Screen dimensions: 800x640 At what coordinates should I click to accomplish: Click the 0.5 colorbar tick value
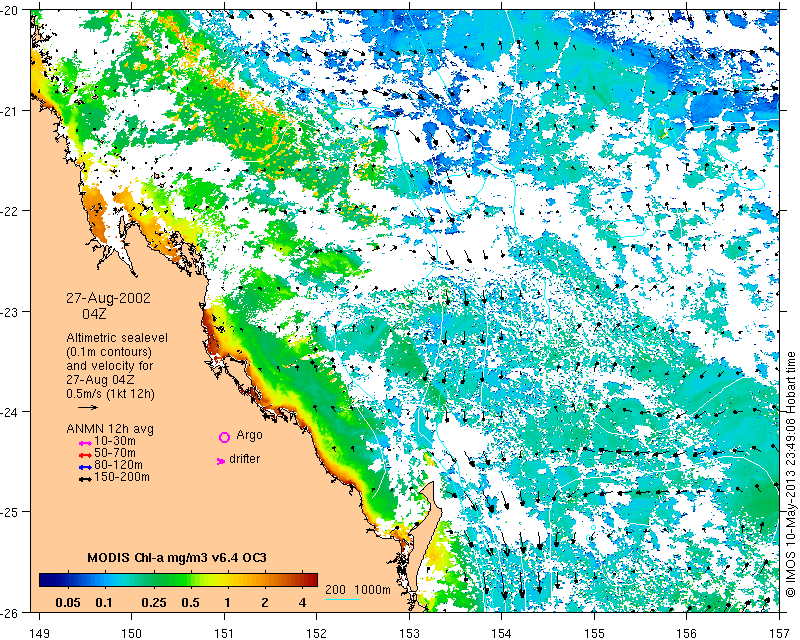pyautogui.click(x=190, y=603)
